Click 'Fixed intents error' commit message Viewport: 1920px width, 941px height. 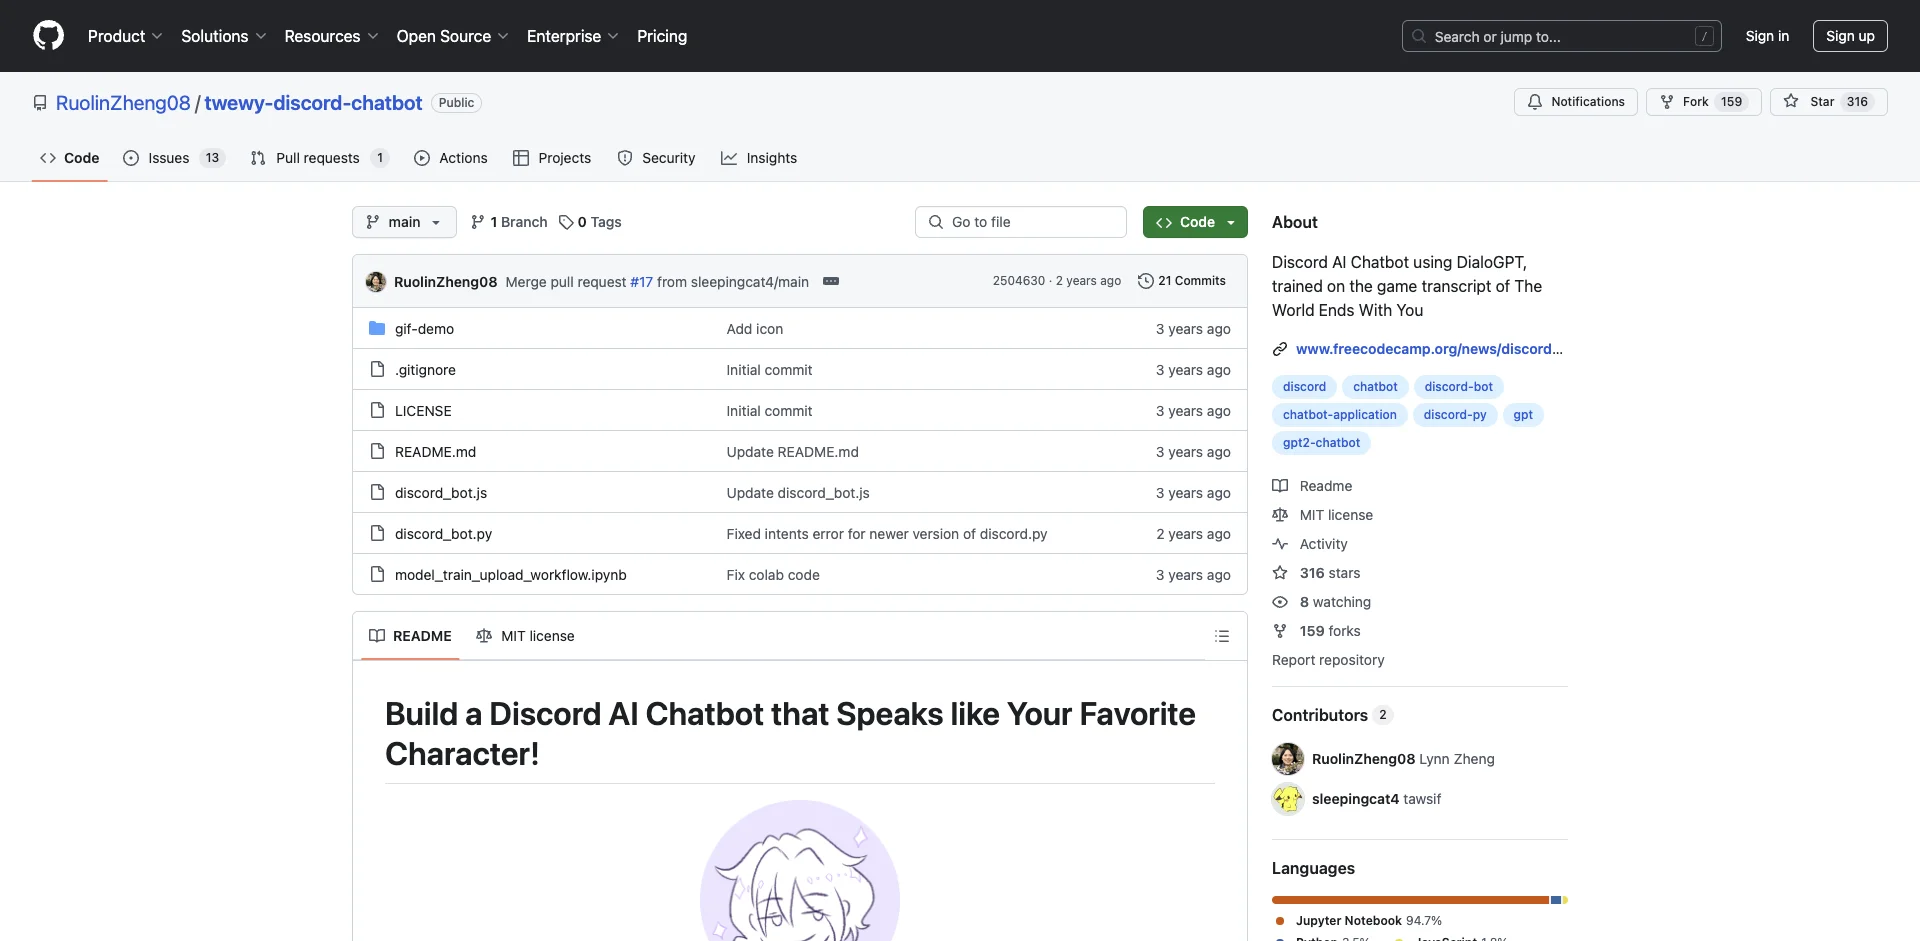click(886, 534)
